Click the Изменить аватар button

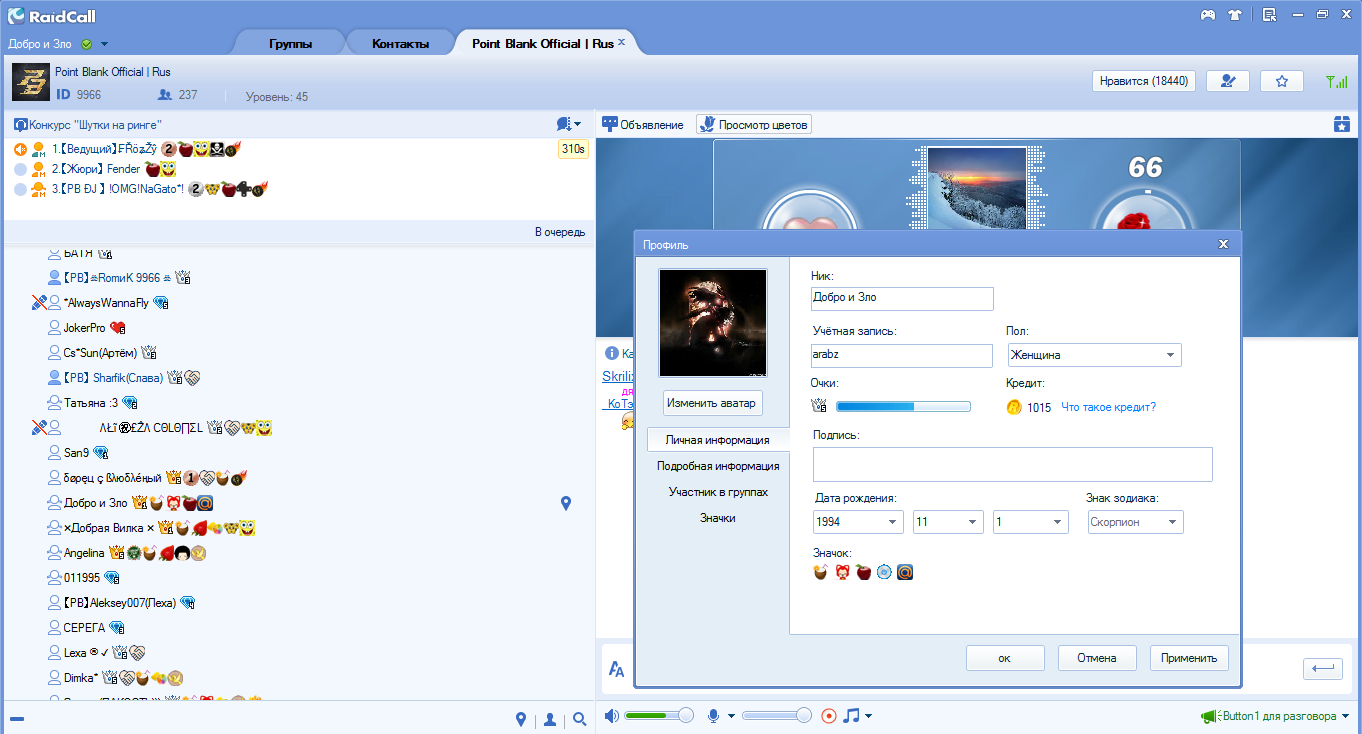point(713,403)
